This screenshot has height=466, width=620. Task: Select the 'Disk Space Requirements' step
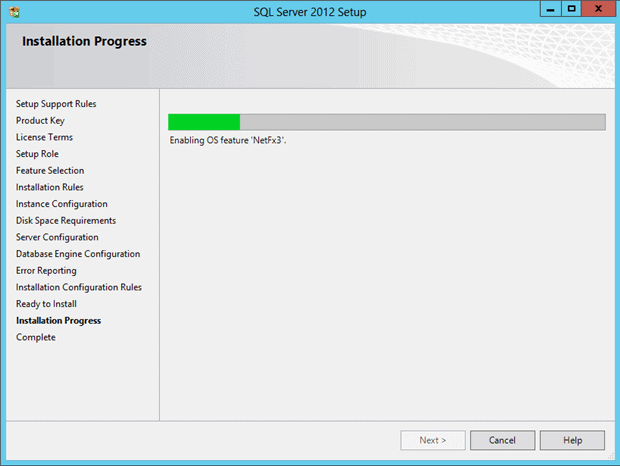click(66, 221)
